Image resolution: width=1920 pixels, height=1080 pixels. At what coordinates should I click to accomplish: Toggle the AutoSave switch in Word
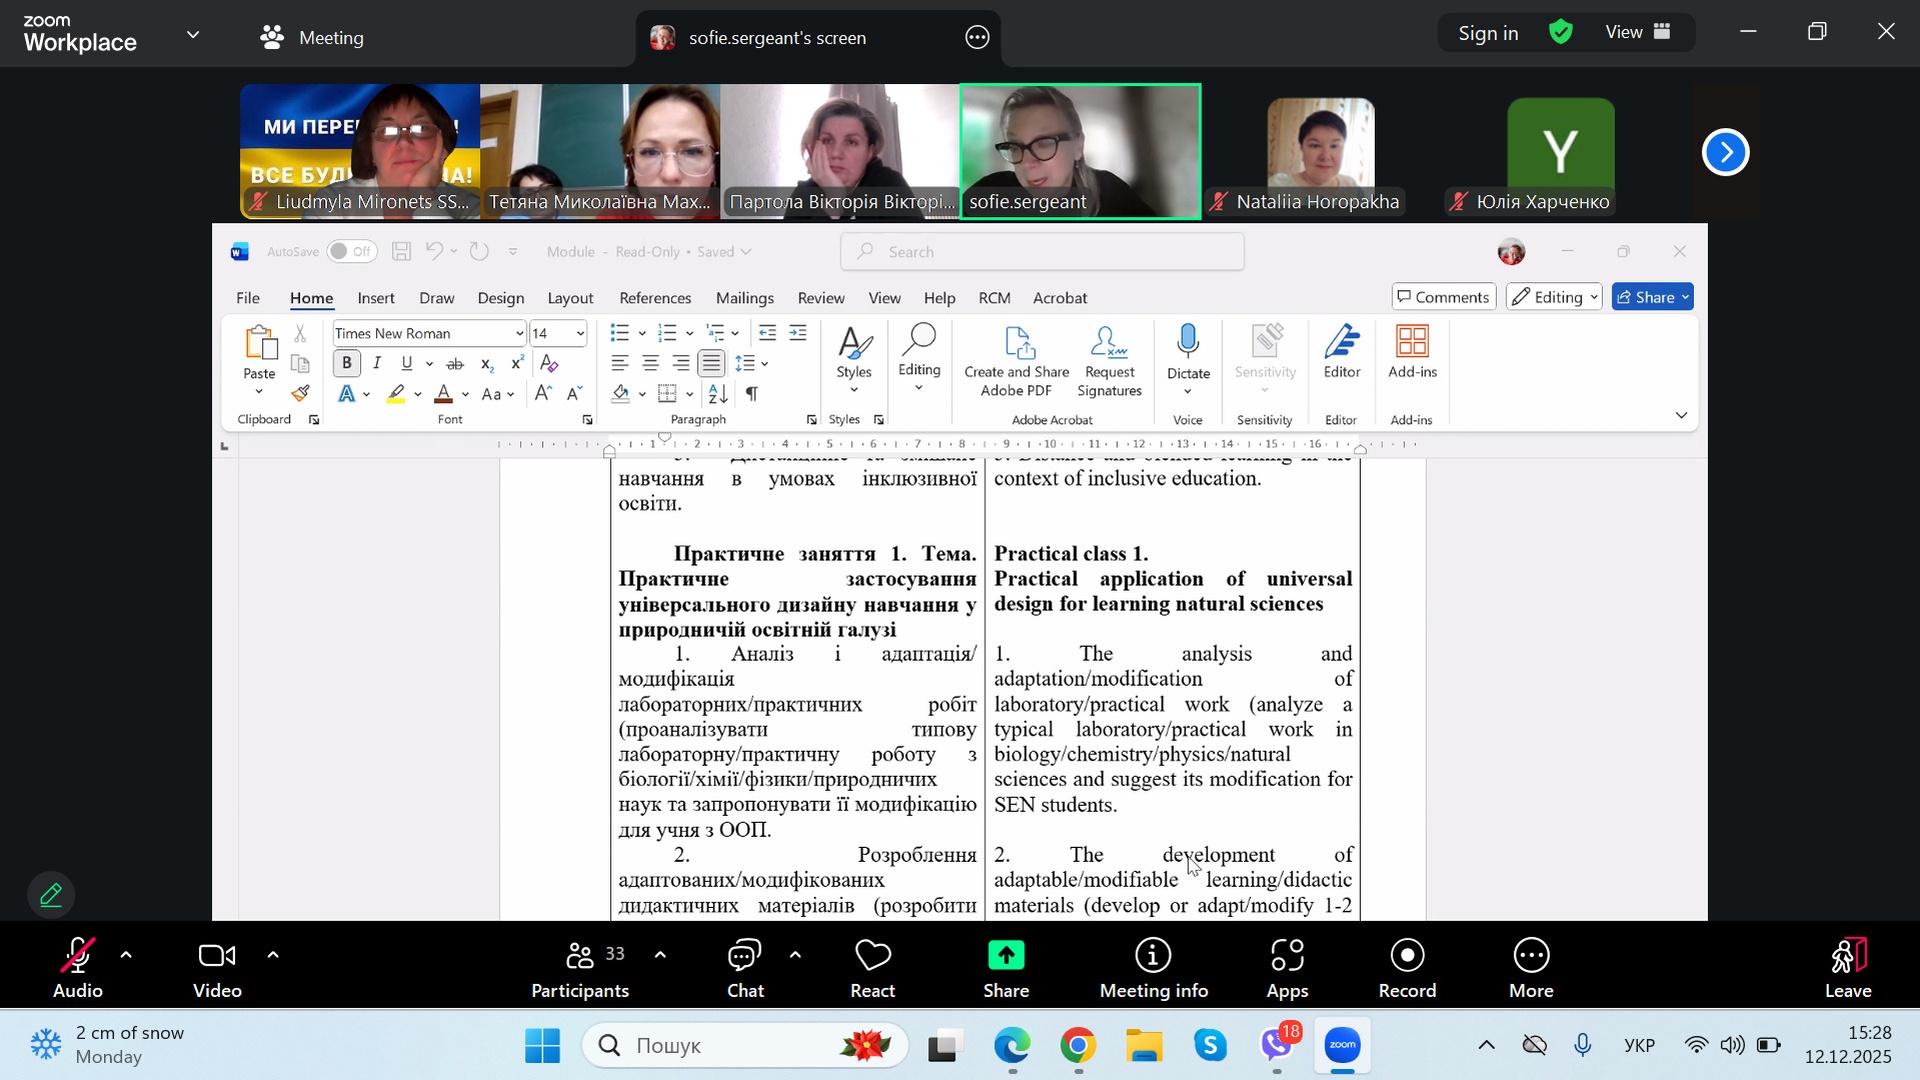pyautogui.click(x=351, y=252)
